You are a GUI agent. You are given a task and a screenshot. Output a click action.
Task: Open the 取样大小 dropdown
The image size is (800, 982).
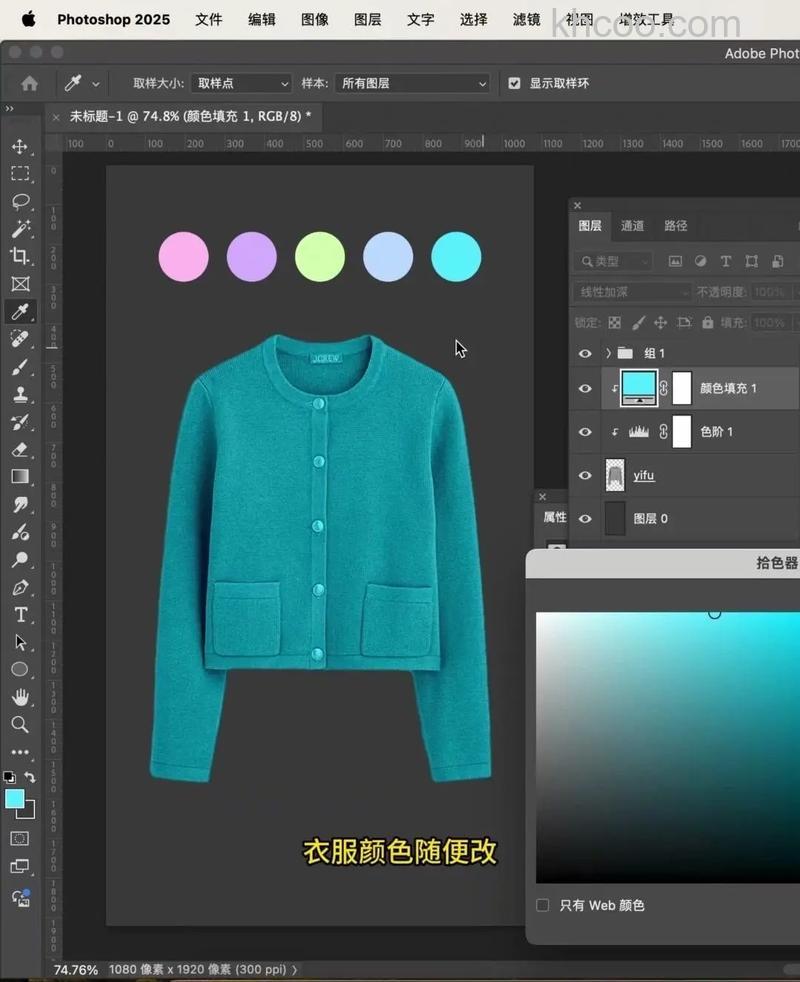pos(240,84)
